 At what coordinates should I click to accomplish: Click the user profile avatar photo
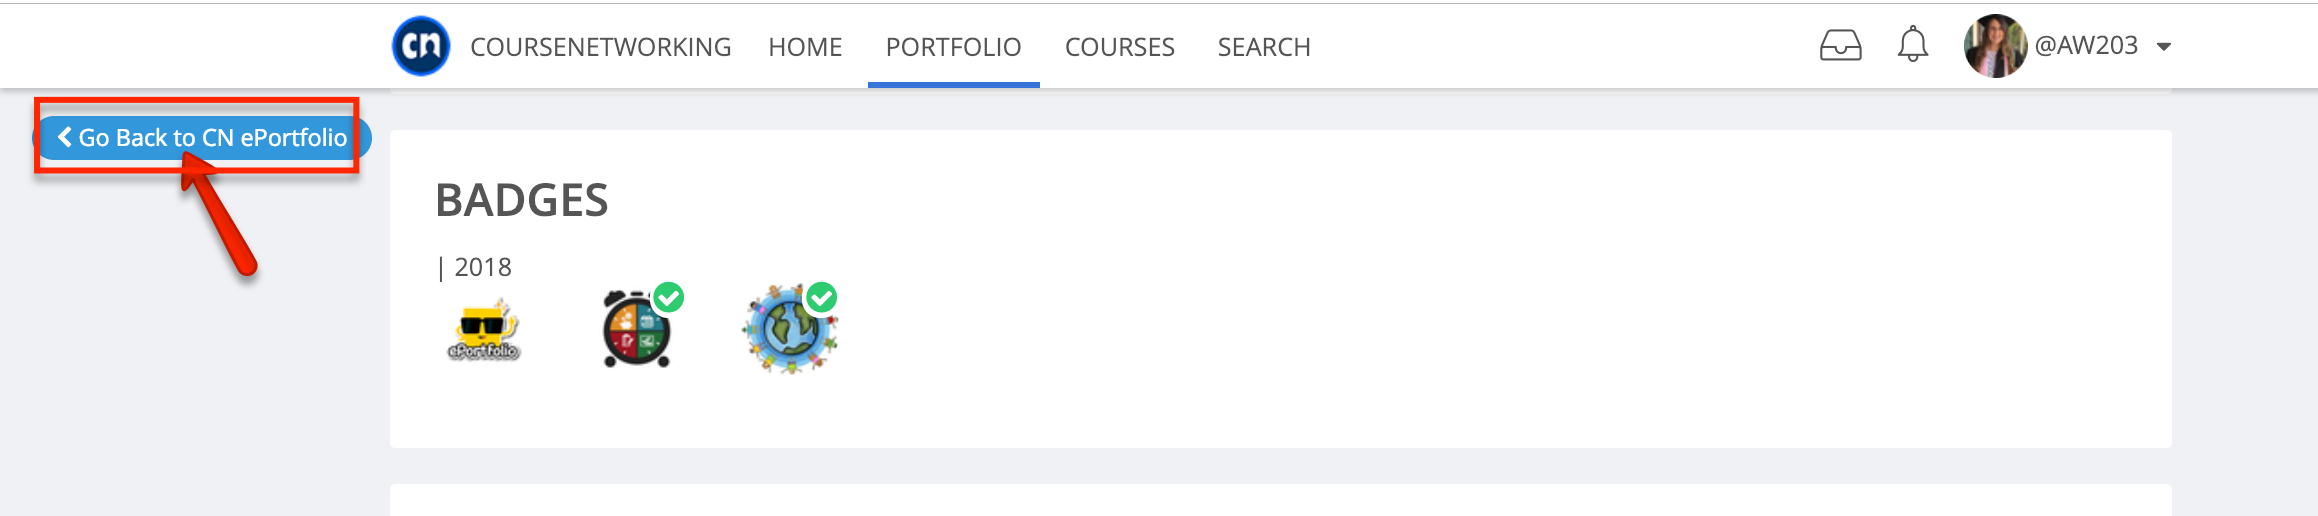[x=1995, y=46]
